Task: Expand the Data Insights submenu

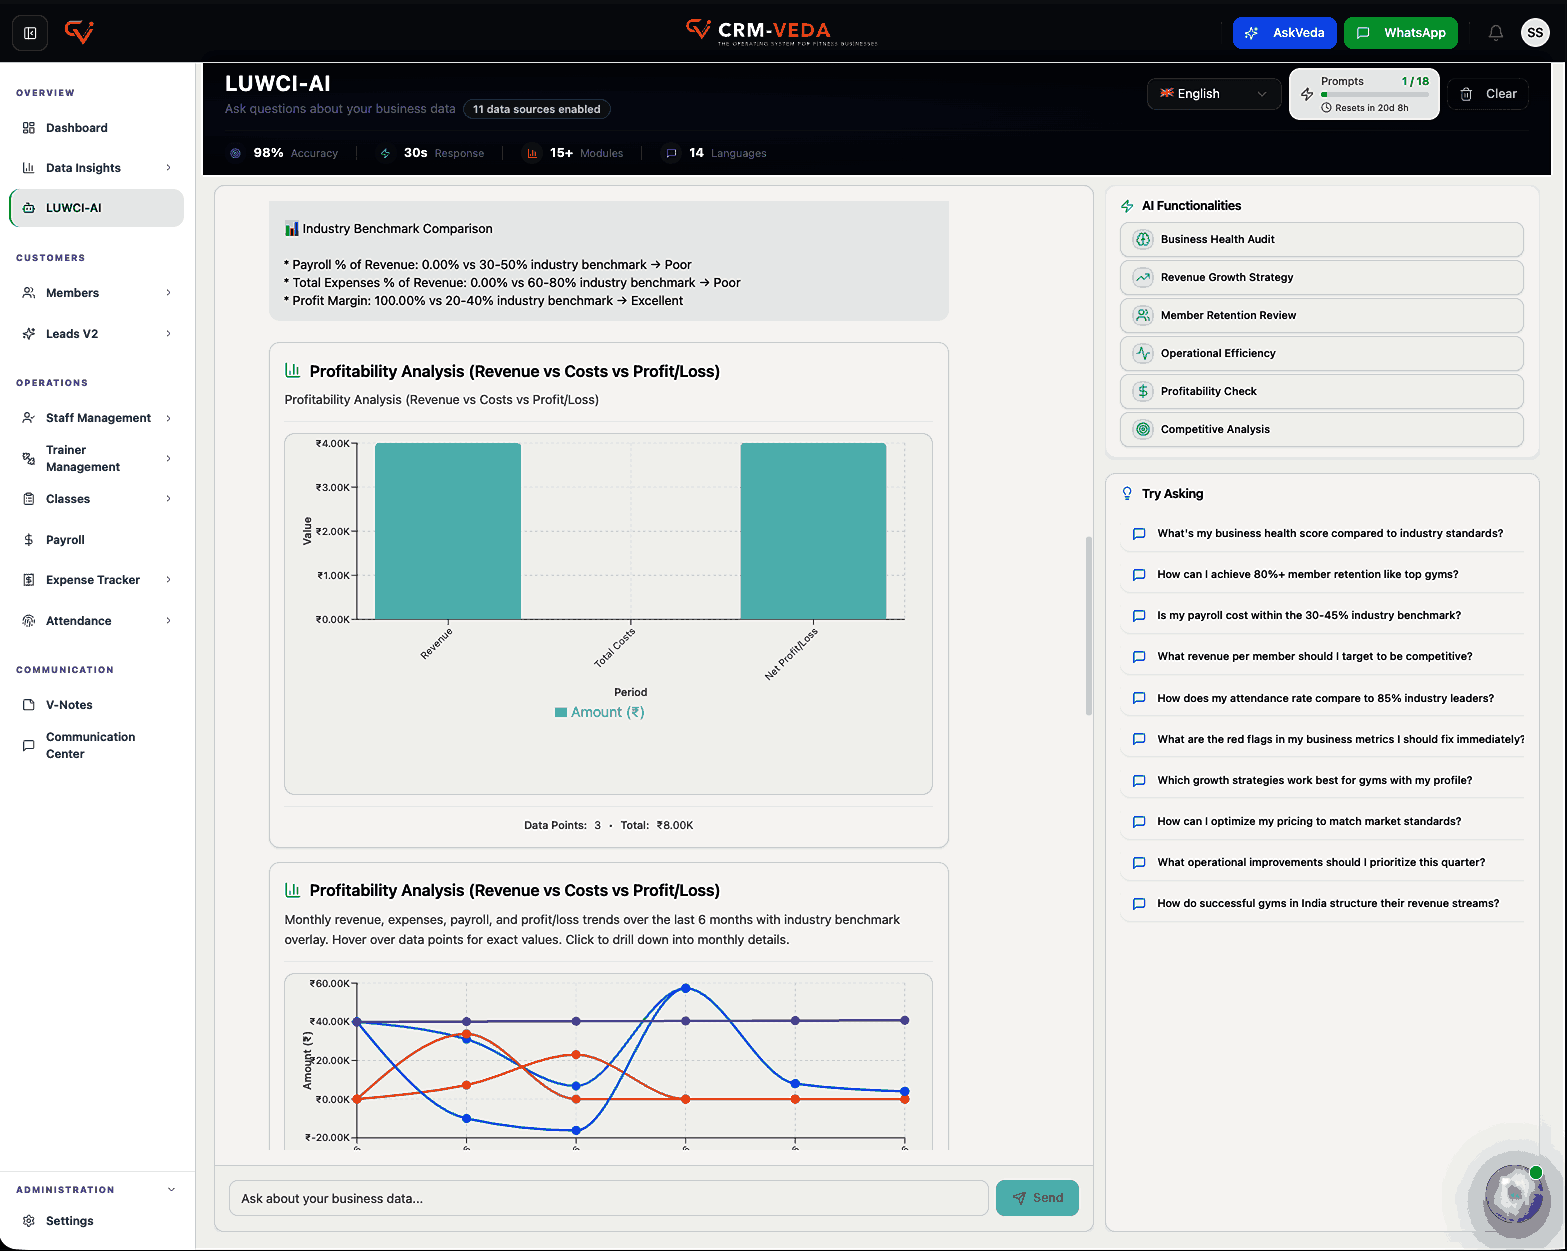Action: tap(168, 168)
